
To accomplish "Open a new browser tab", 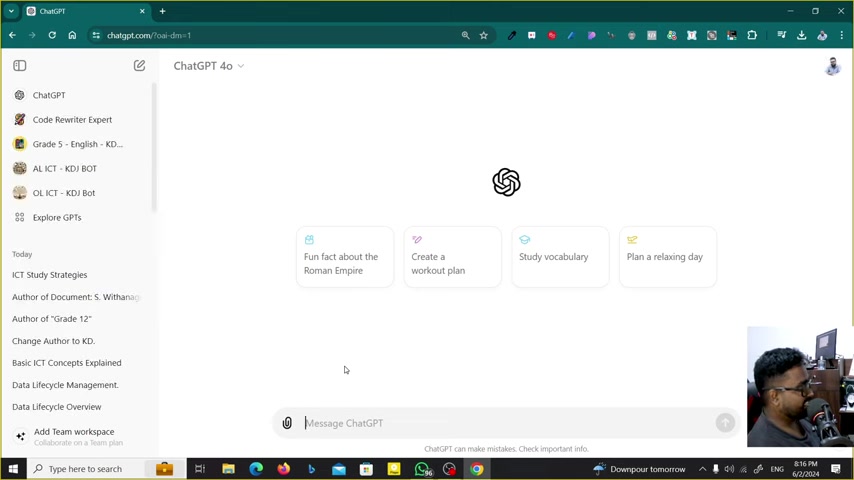I will pyautogui.click(x=162, y=11).
